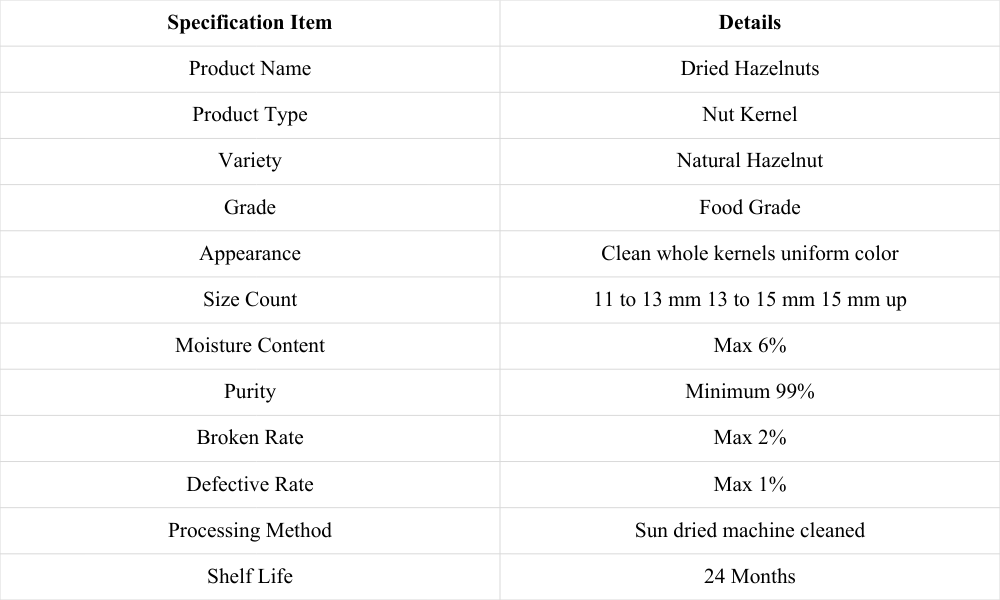Screen dimensions: 1000x600
Task: Click the Details column header
Action: (749, 23)
